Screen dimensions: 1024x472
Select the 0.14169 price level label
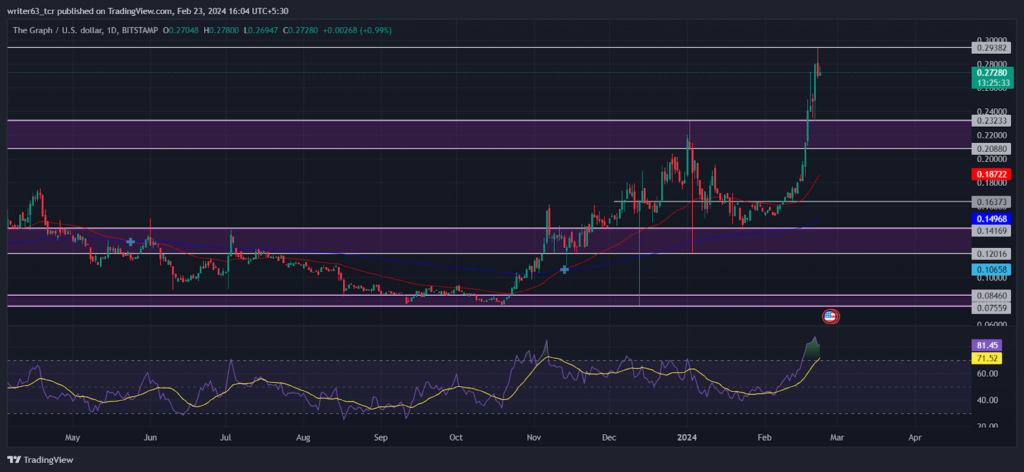tap(991, 230)
